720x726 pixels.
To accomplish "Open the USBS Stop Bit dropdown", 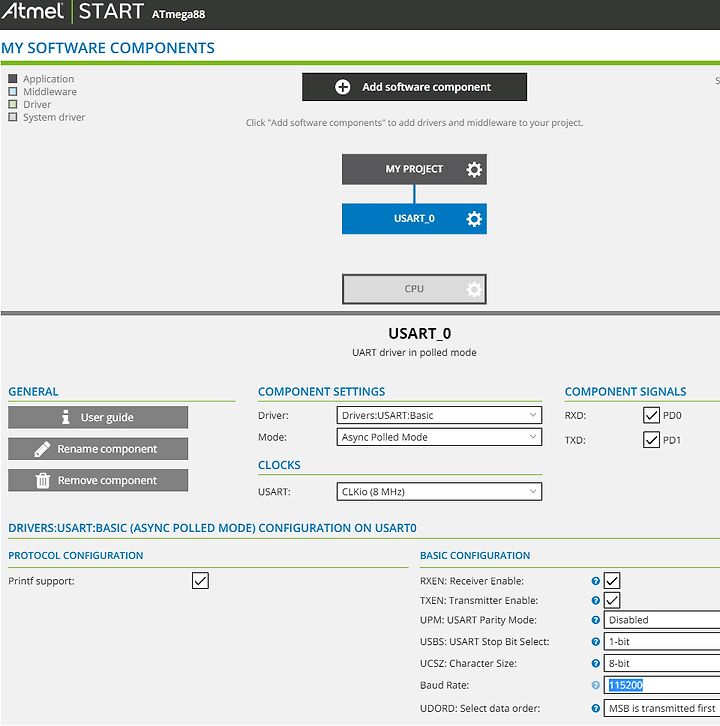I will tap(662, 642).
